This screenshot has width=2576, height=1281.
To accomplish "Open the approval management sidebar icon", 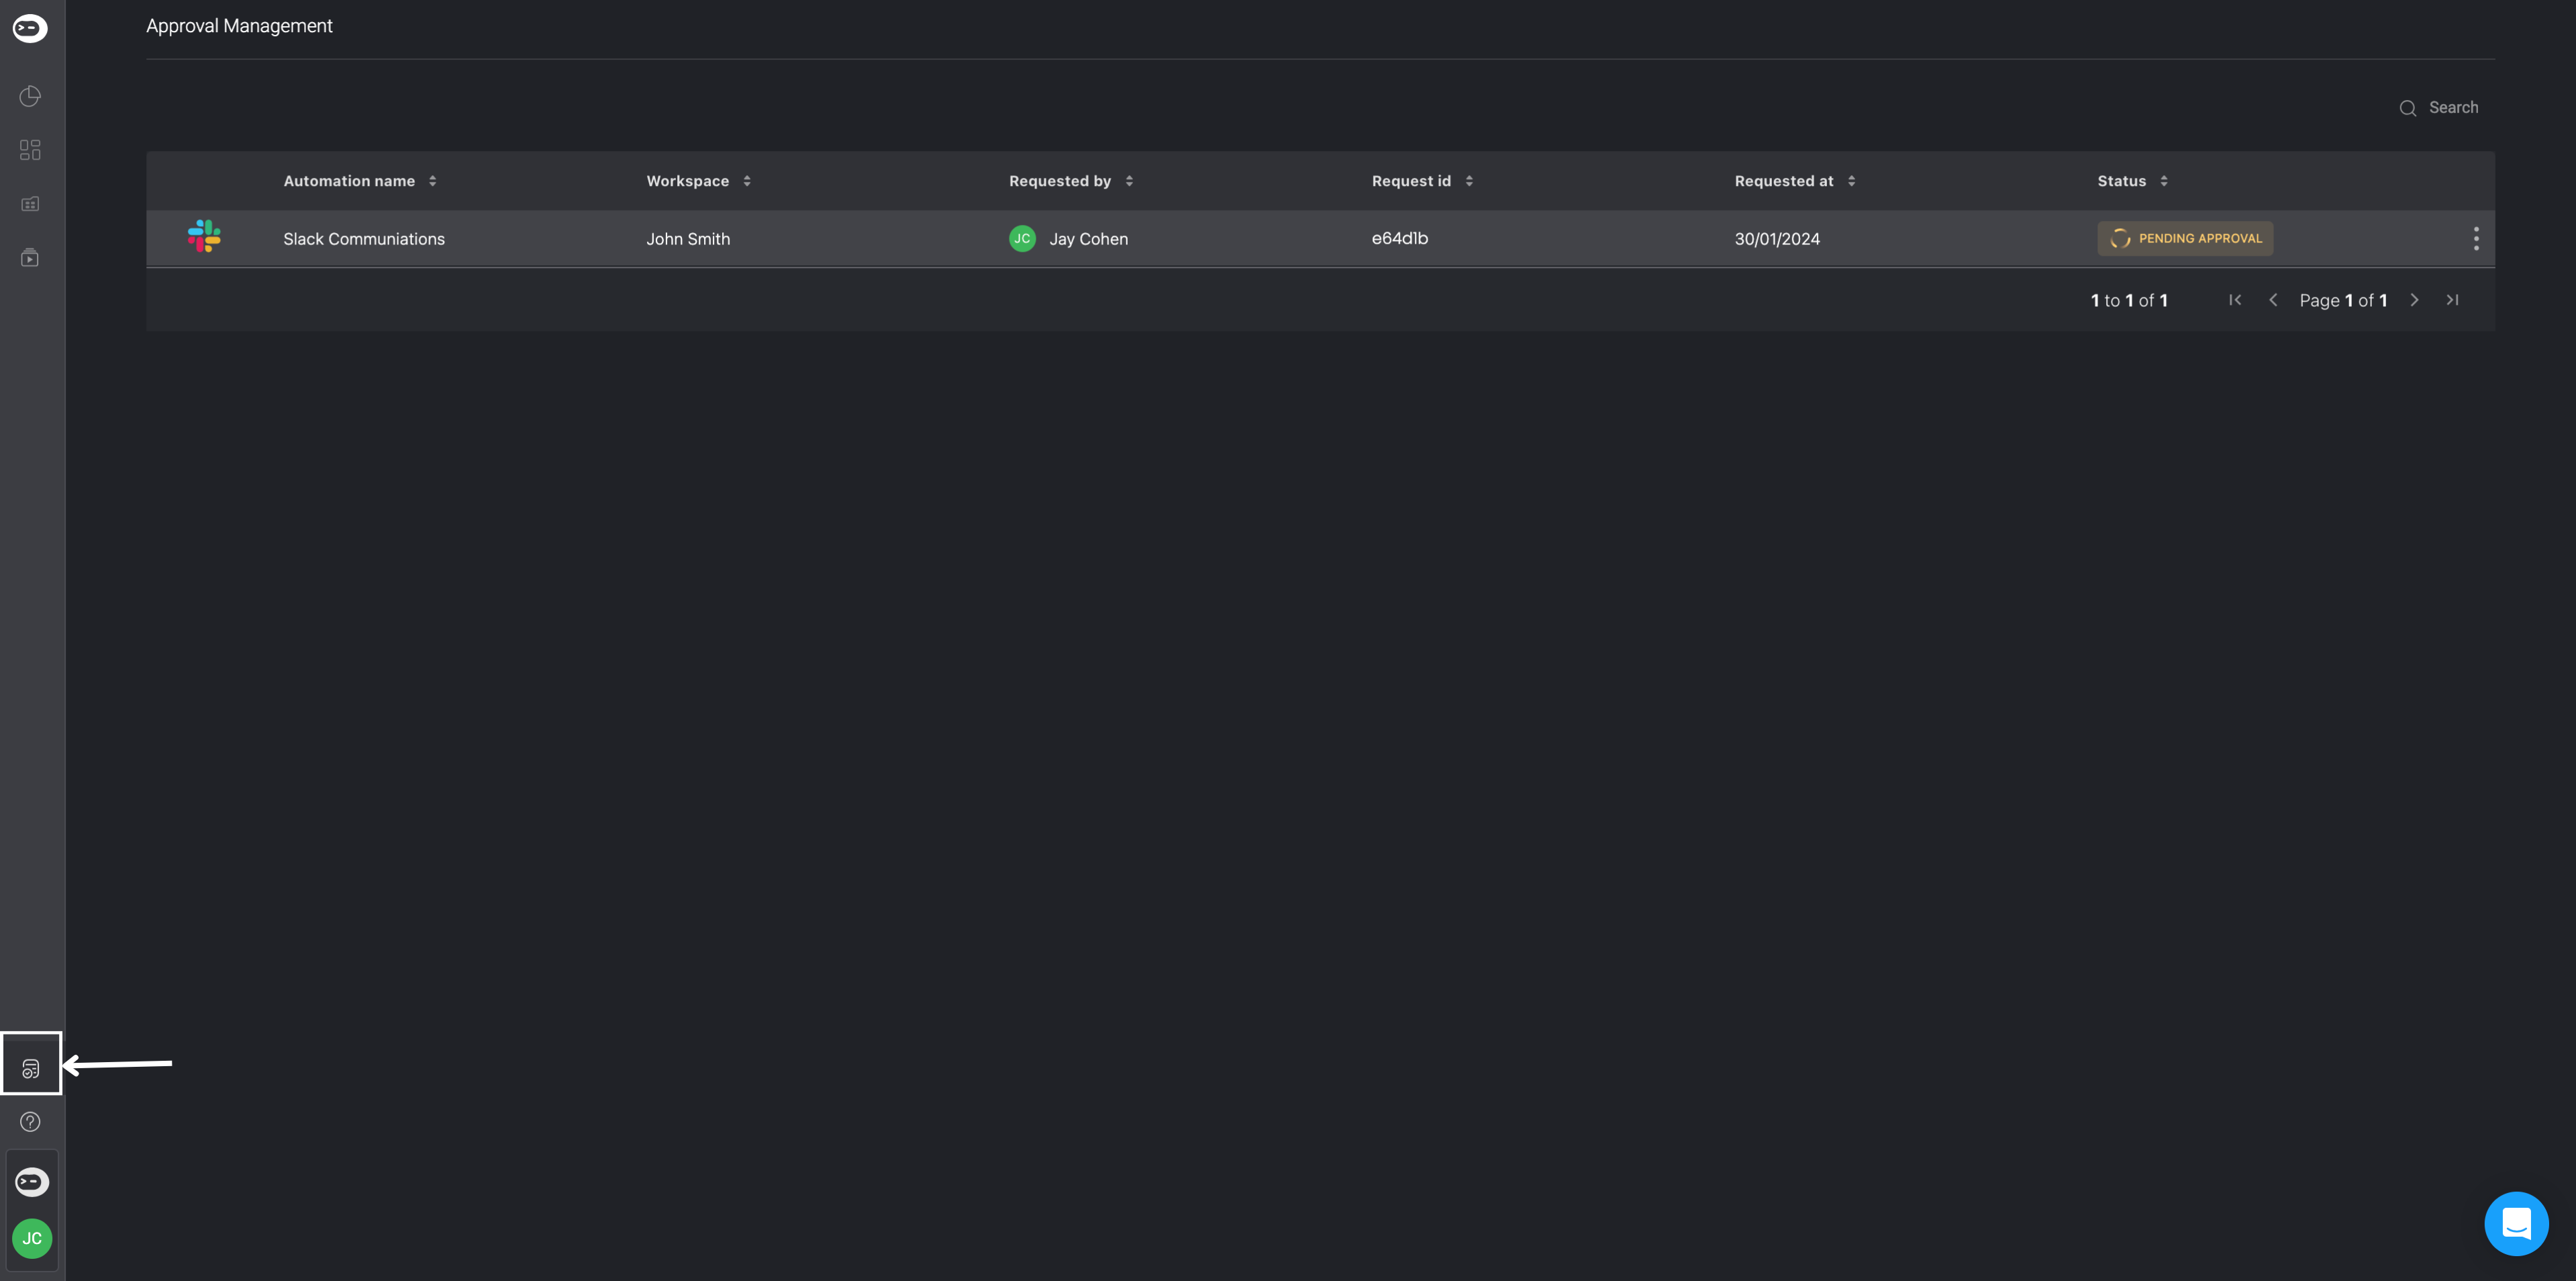I will (x=31, y=1068).
